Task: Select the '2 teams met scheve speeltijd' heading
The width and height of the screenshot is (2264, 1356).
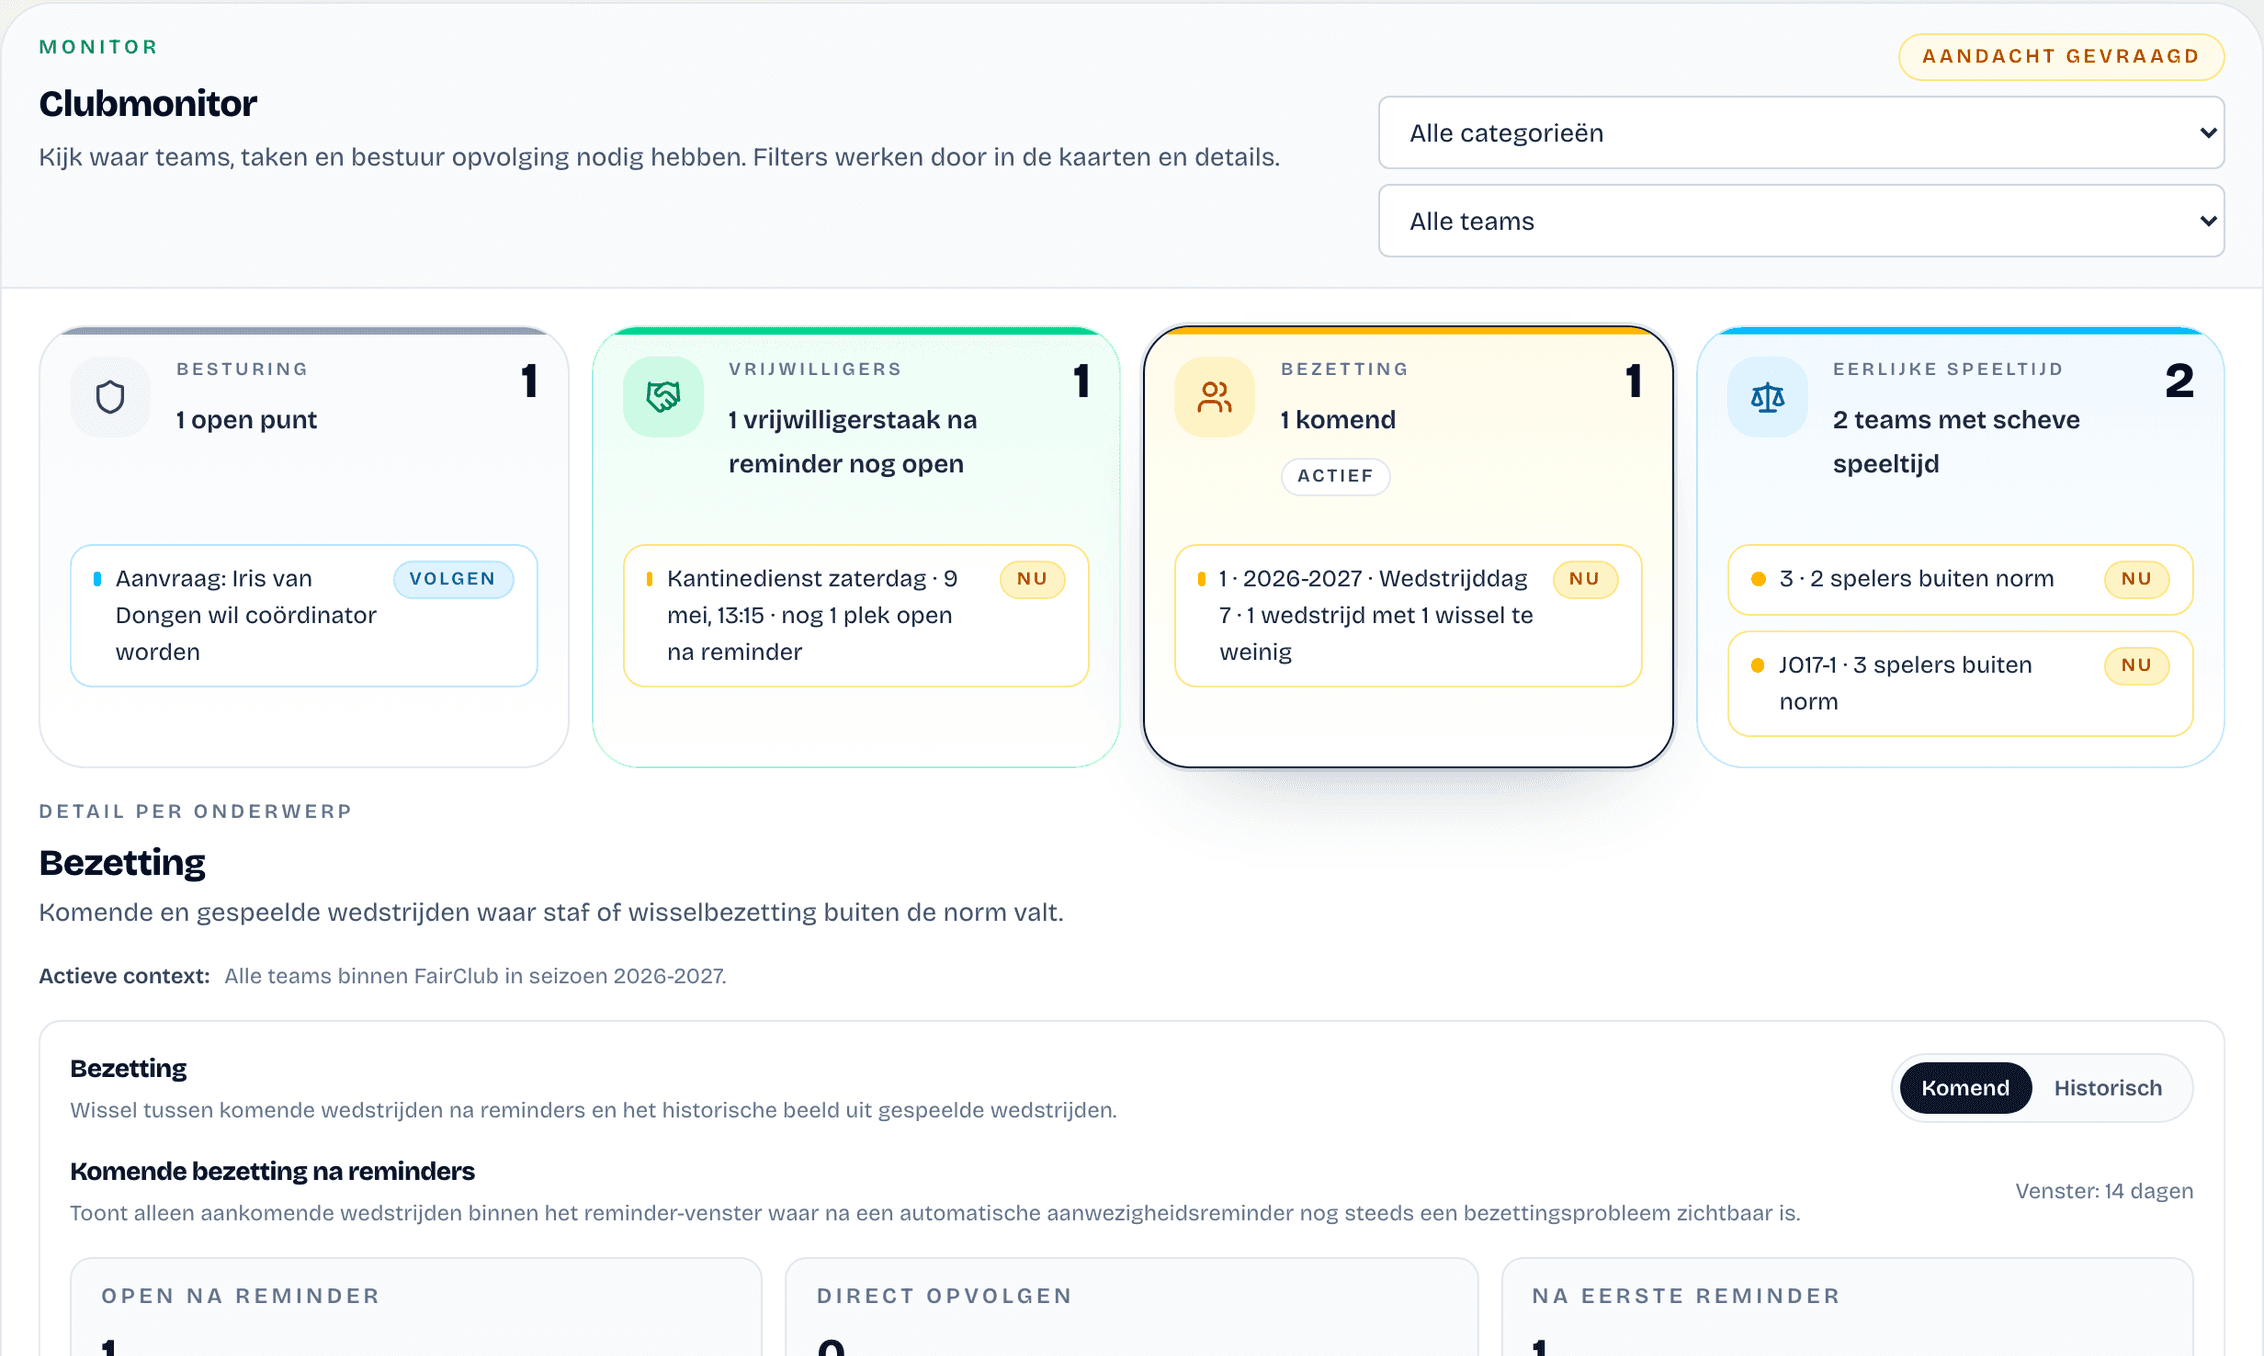Action: pyautogui.click(x=1956, y=442)
